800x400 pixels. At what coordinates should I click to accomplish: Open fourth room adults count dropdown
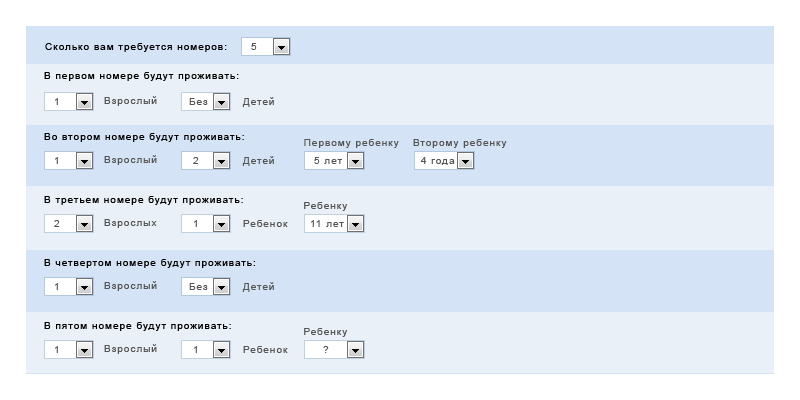pyautogui.click(x=68, y=287)
